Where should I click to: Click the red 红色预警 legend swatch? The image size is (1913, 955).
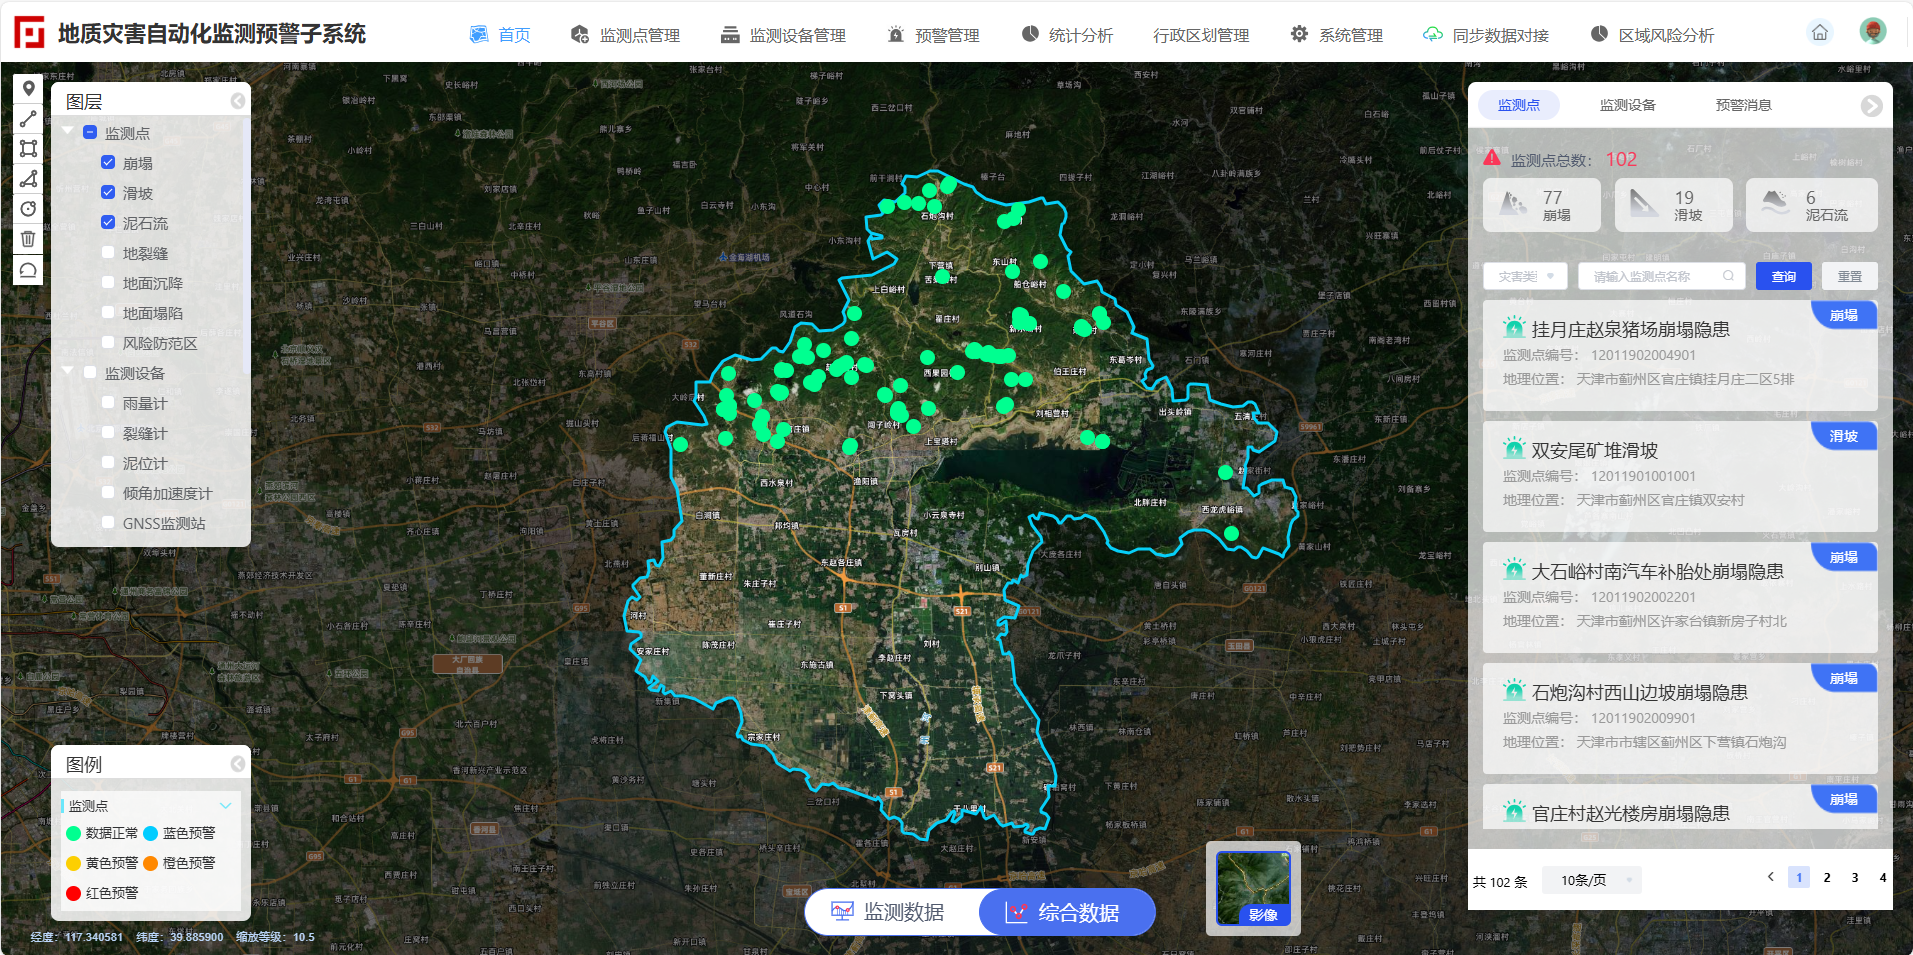tap(73, 893)
